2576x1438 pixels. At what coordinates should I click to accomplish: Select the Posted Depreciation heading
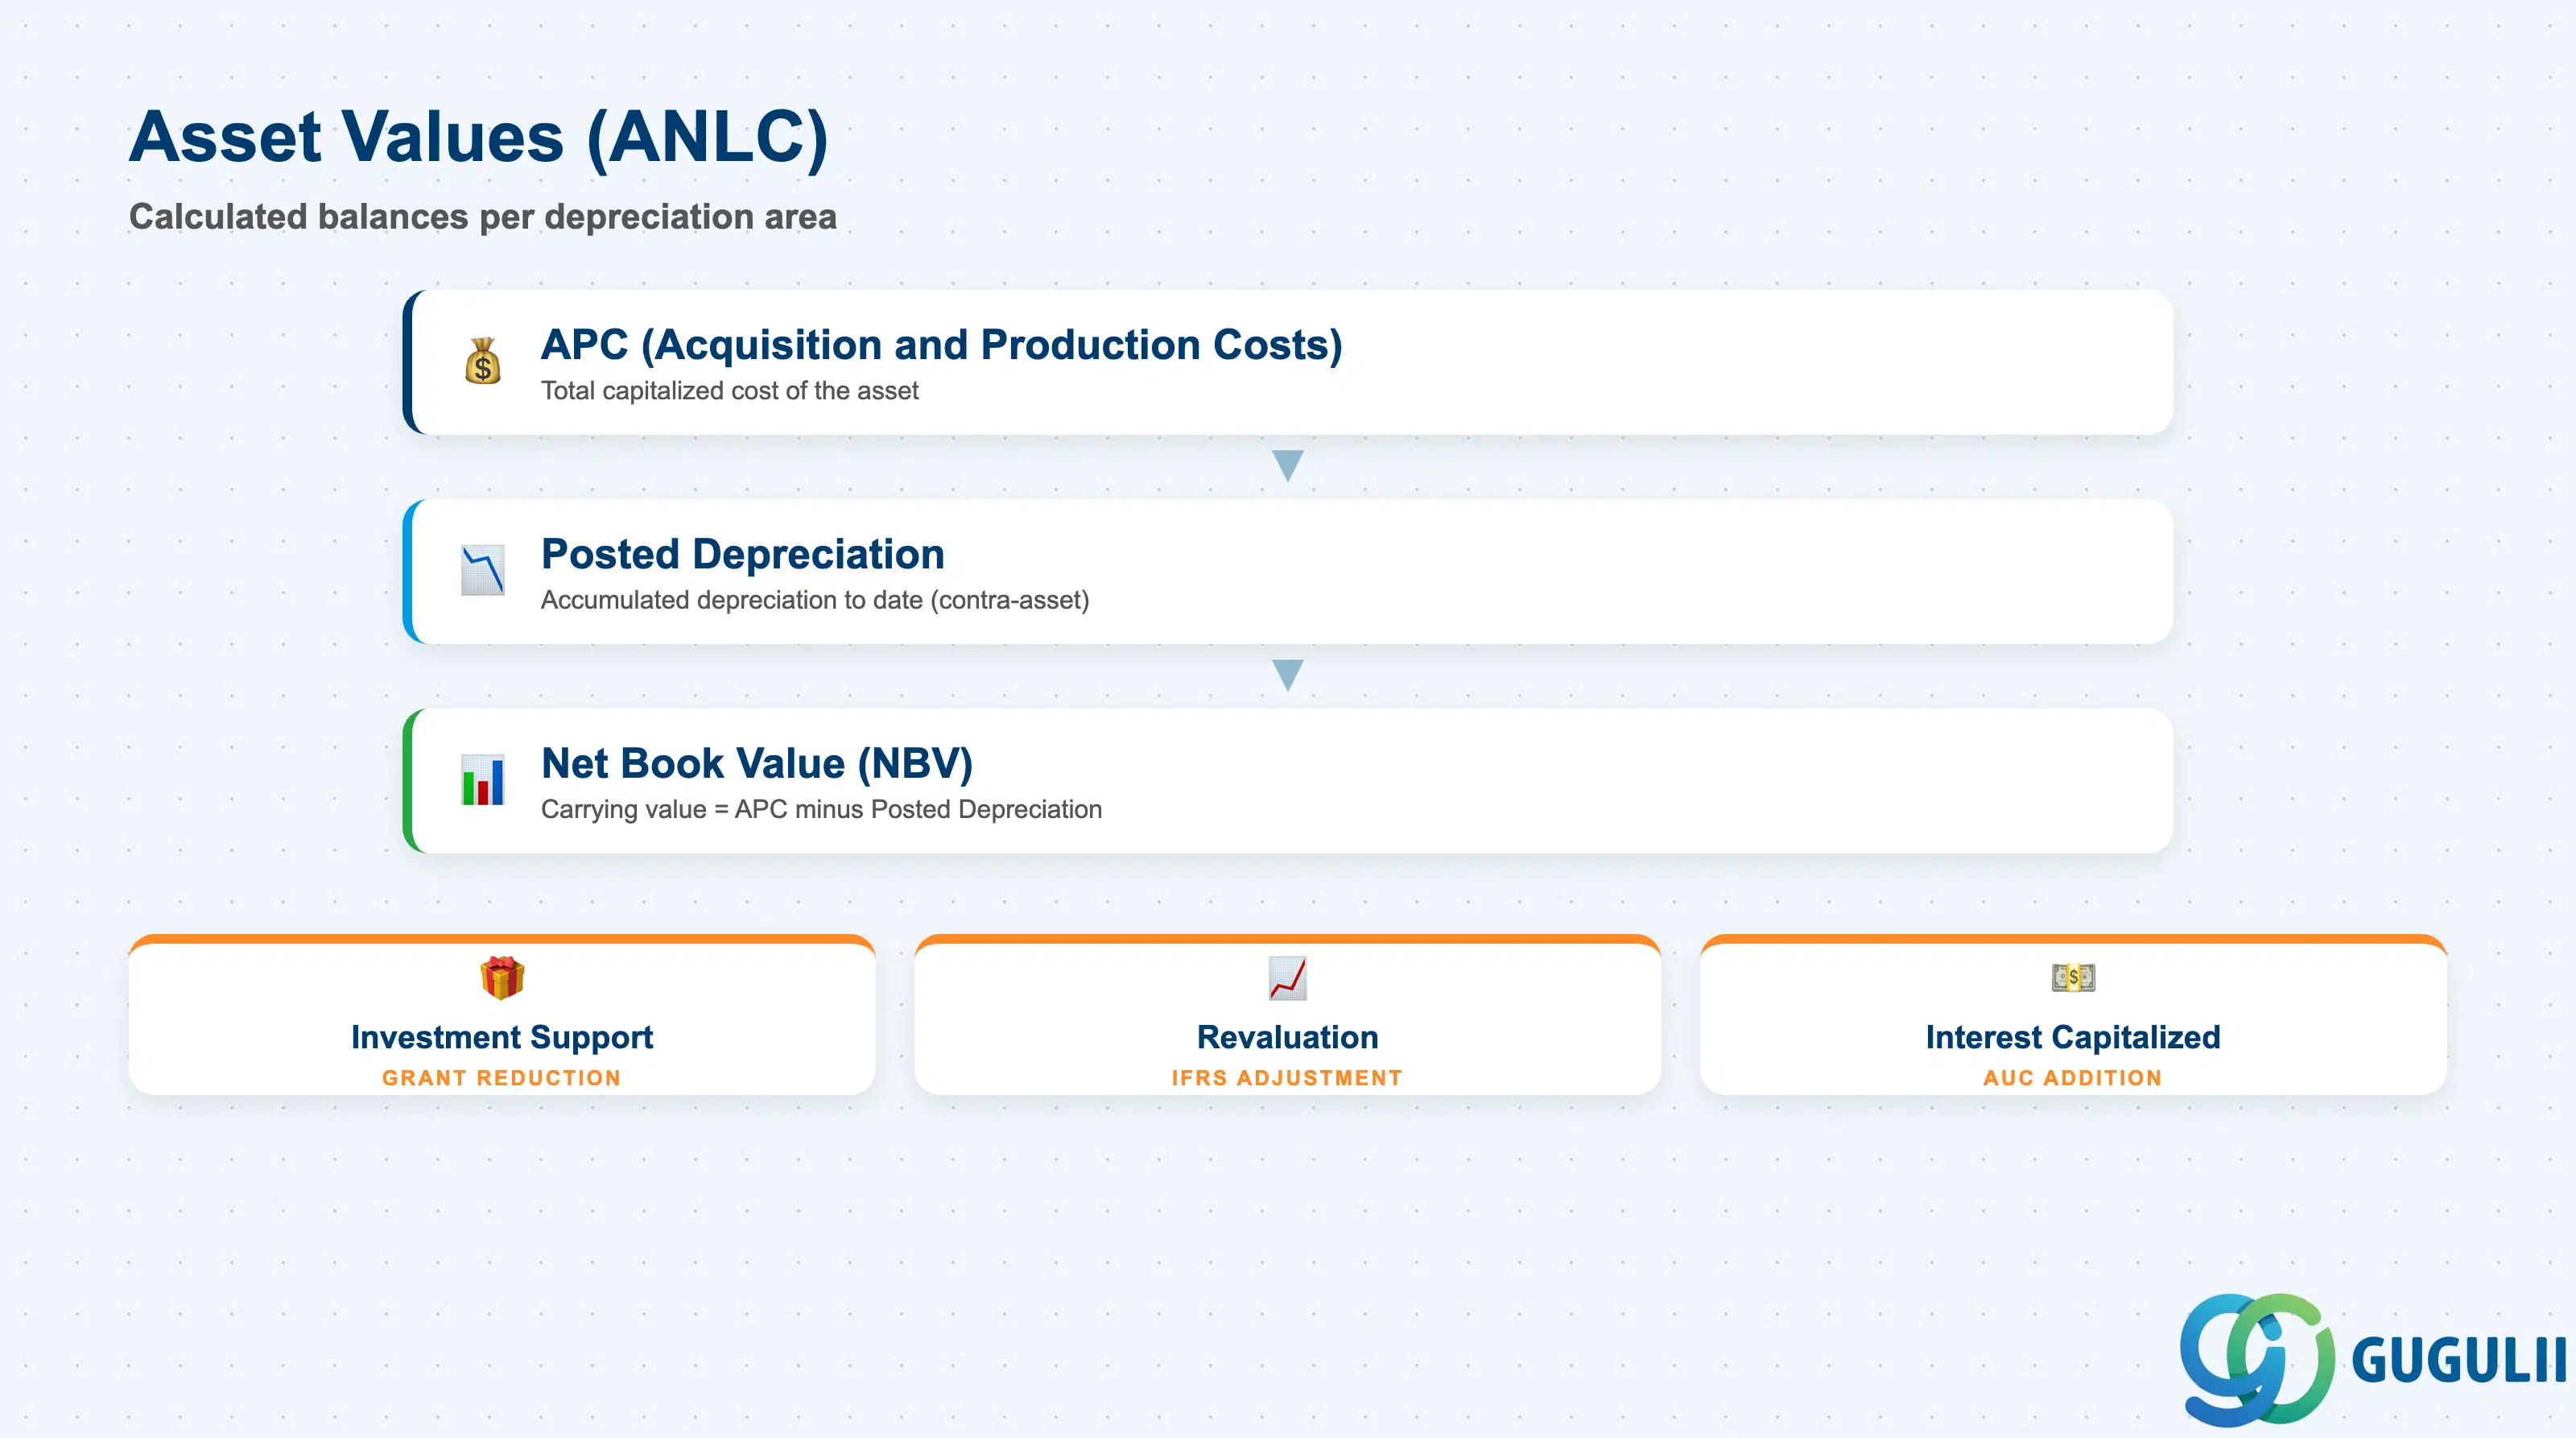point(742,554)
